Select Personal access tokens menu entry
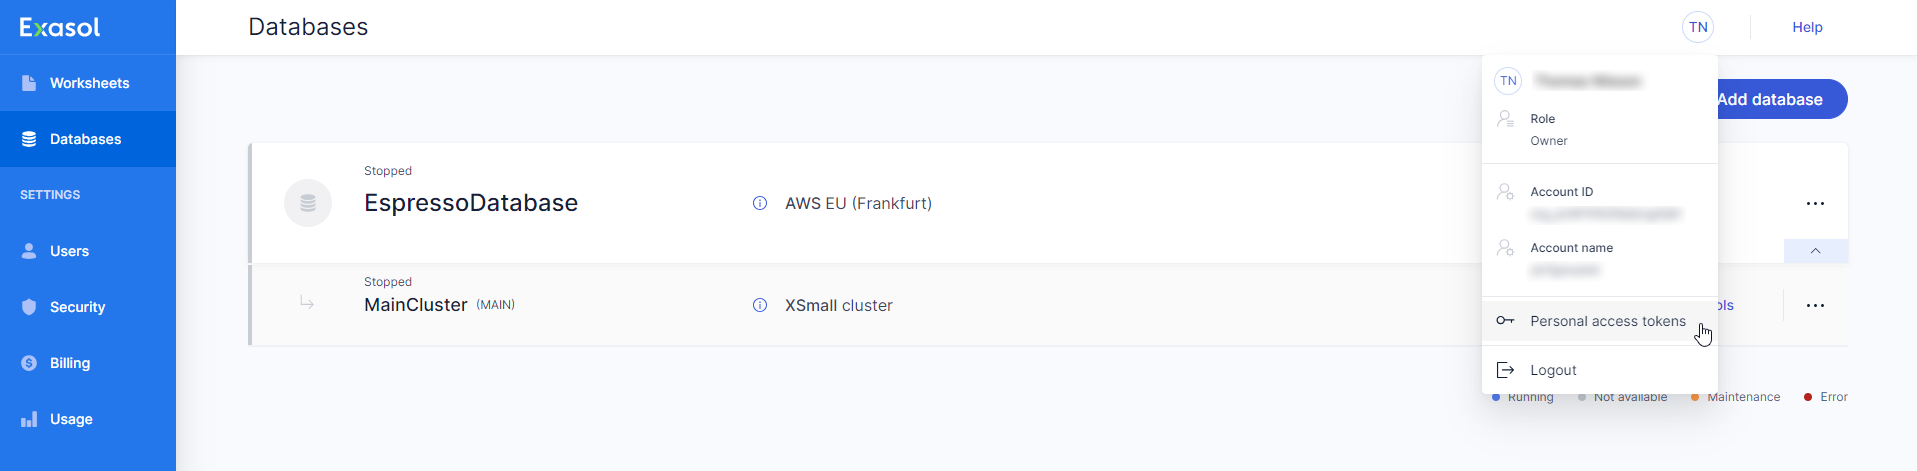Image resolution: width=1917 pixels, height=471 pixels. point(1607,321)
